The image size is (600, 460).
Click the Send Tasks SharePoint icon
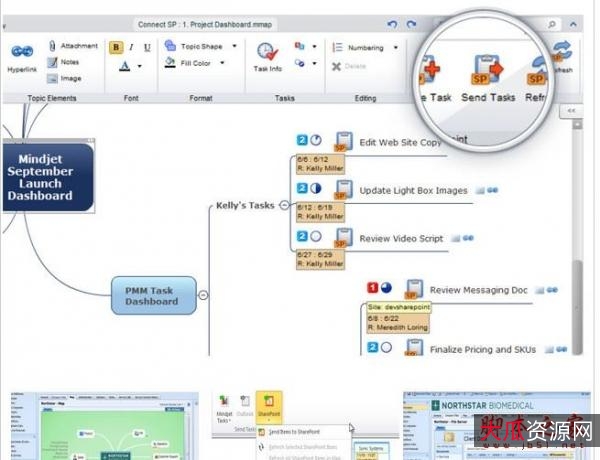click(489, 68)
